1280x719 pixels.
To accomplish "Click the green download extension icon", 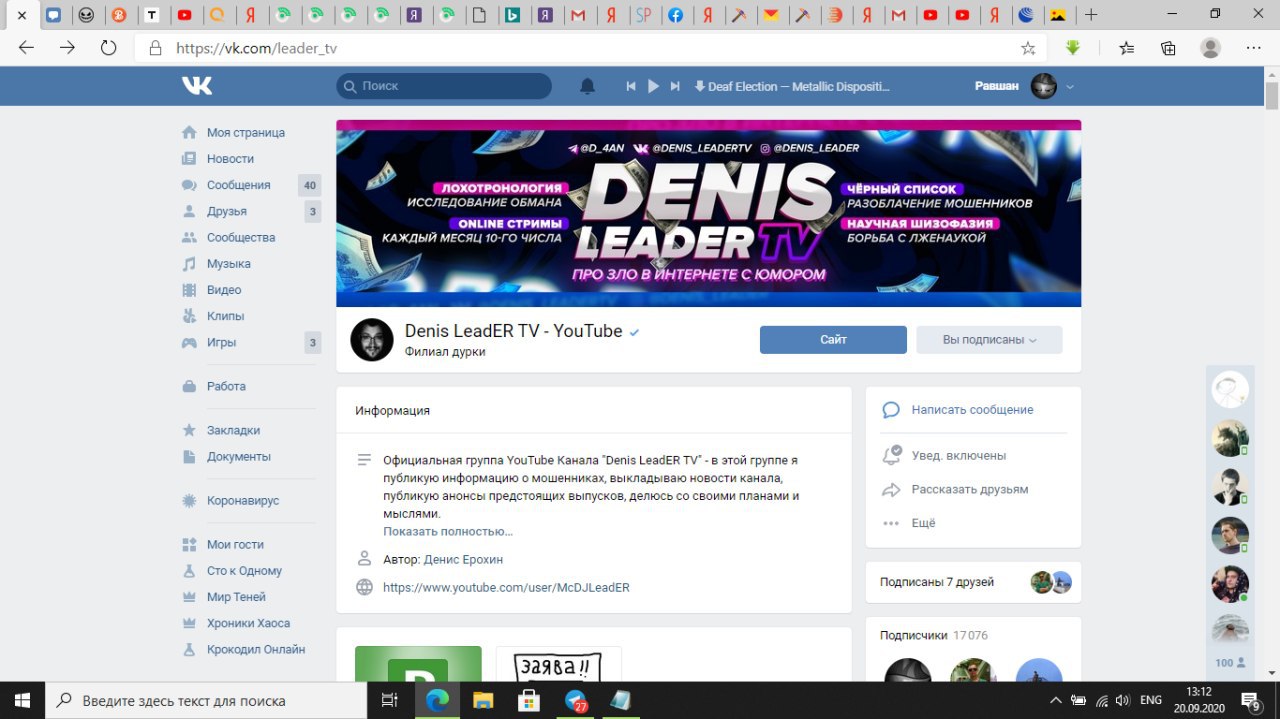I will pos(1073,47).
